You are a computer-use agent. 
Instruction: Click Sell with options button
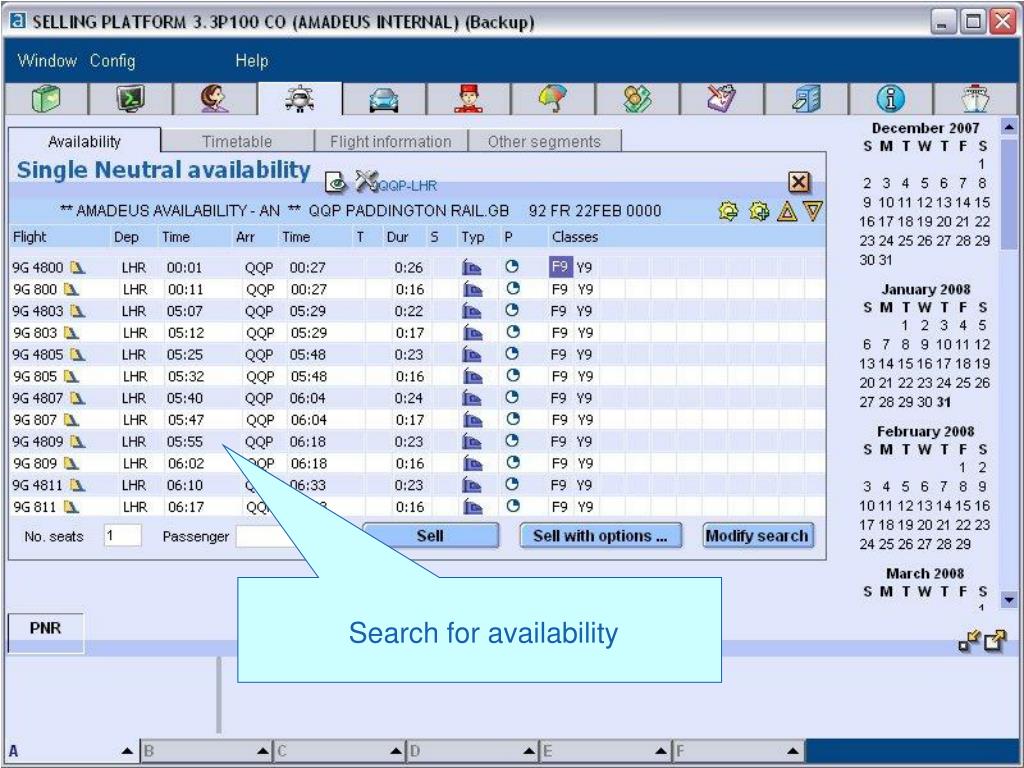point(600,536)
